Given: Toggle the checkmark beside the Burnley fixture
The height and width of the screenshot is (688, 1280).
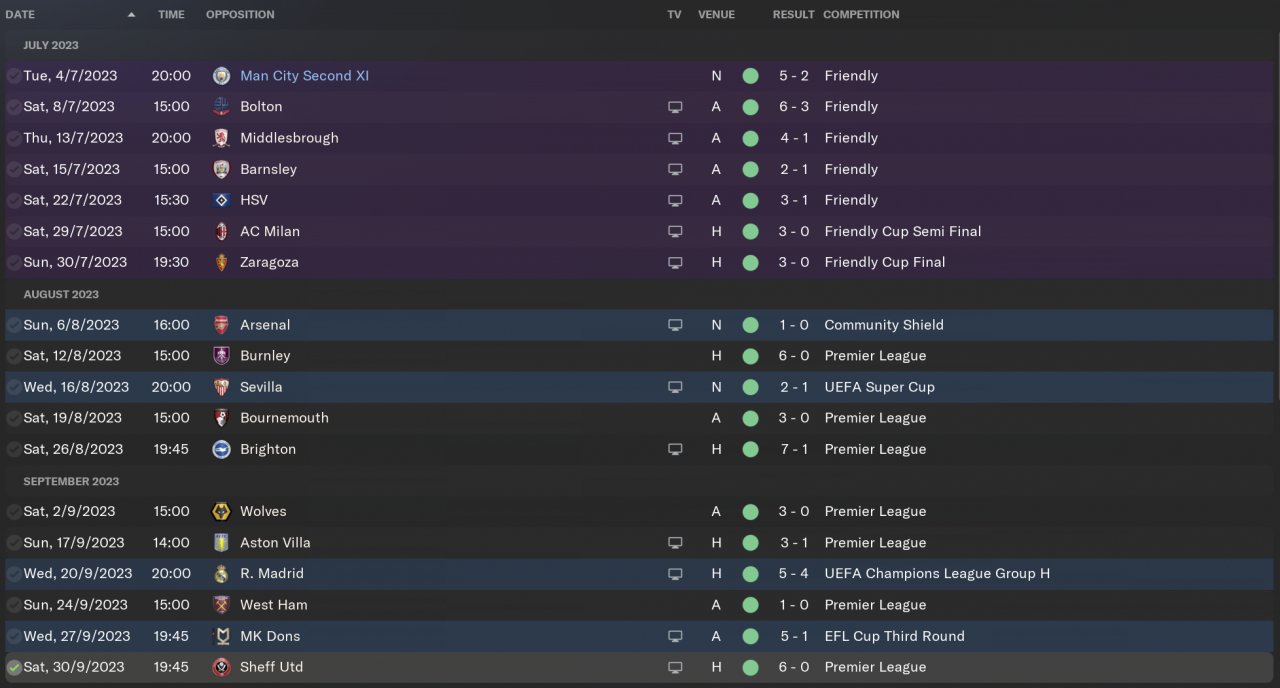Looking at the screenshot, I should (14, 356).
